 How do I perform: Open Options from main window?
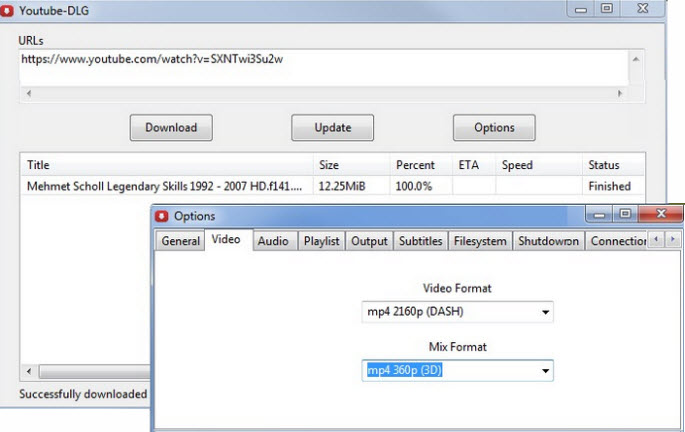click(x=494, y=128)
